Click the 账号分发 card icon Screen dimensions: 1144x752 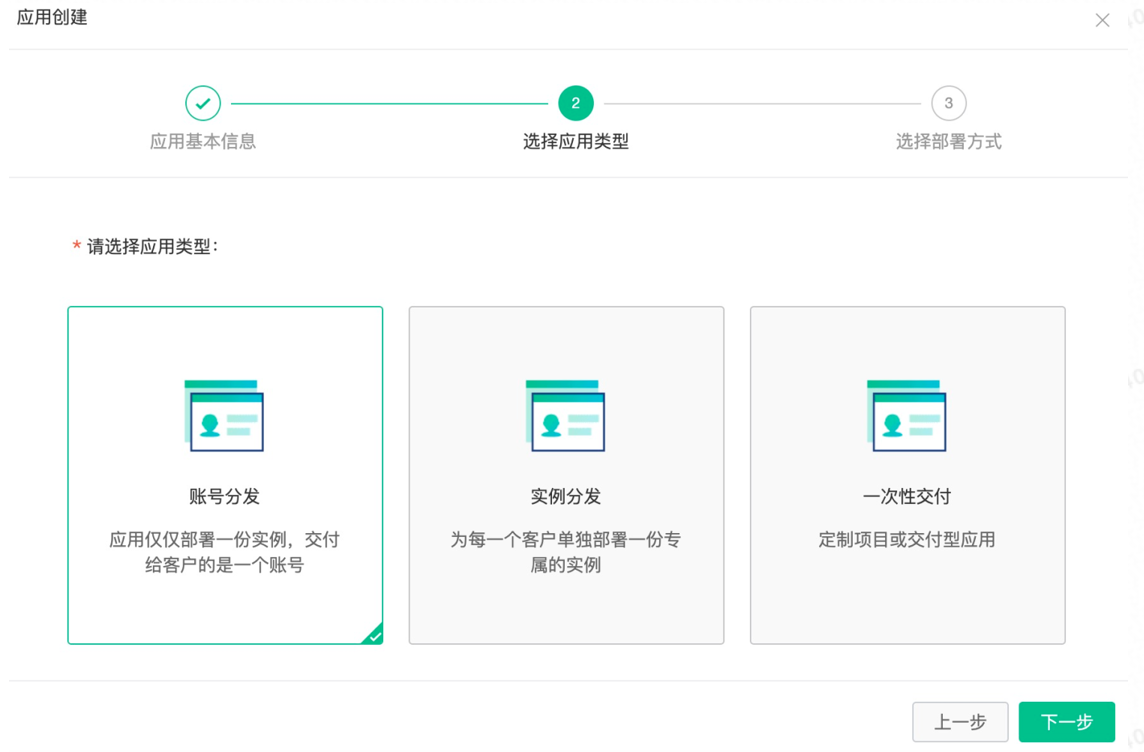[x=224, y=416]
